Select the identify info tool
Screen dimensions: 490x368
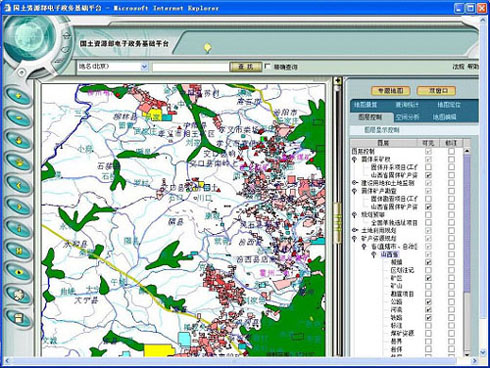[x=19, y=229]
